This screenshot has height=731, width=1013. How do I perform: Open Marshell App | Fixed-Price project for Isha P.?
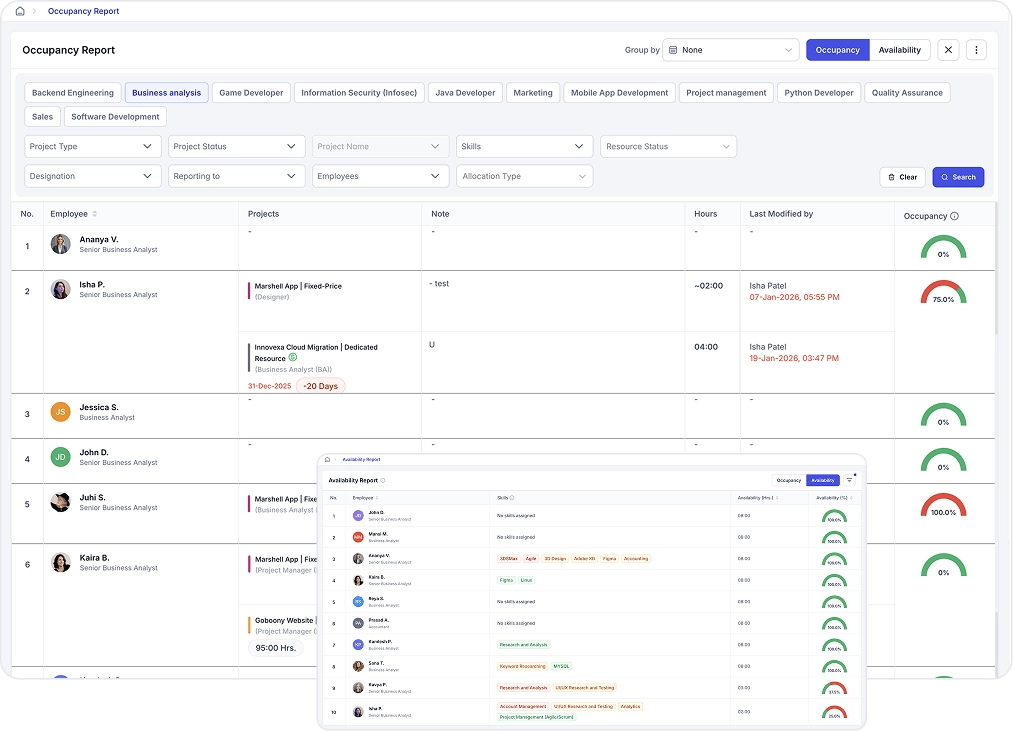pos(298,286)
